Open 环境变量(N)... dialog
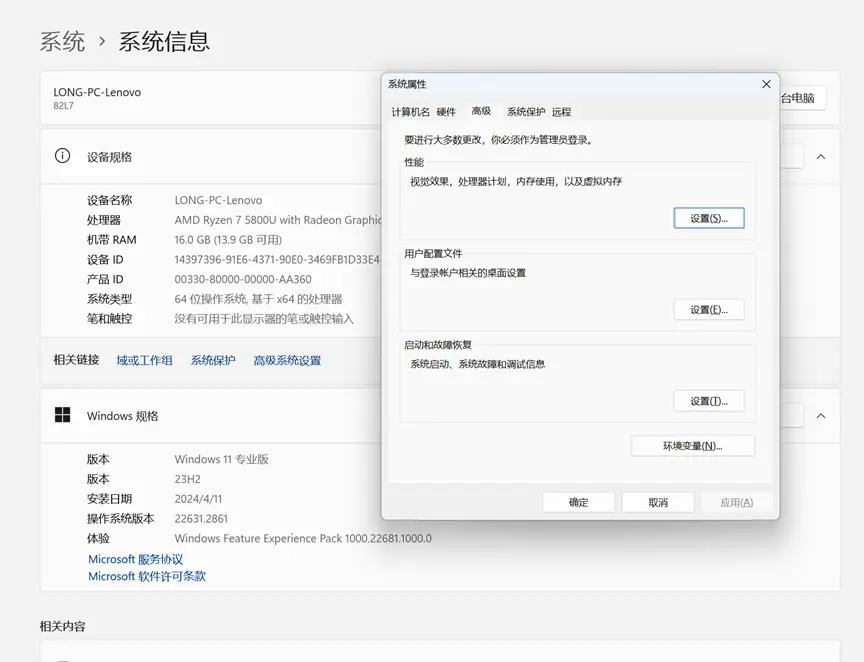Viewport: 864px width, 662px height. pos(693,446)
